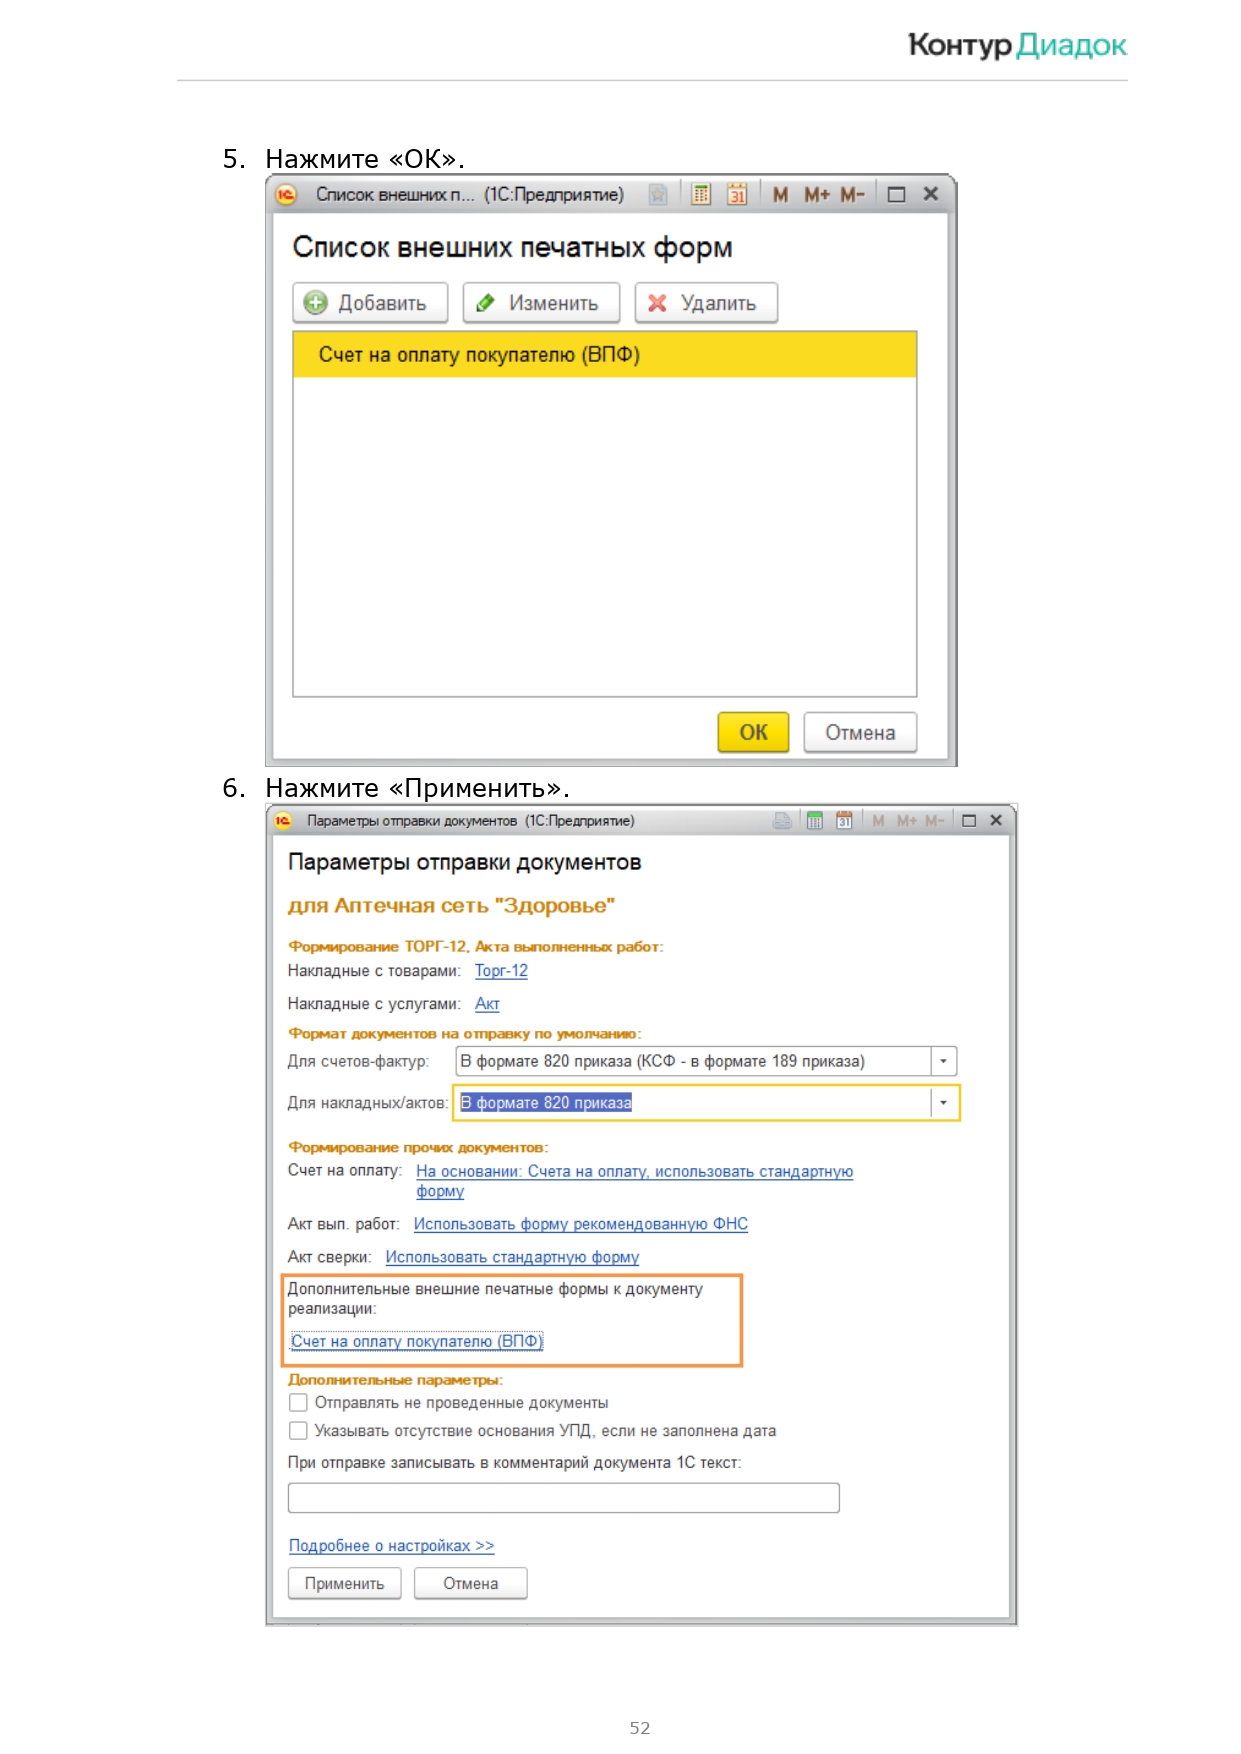
Task: Click the calculator icon in external forms window
Action: pos(701,194)
